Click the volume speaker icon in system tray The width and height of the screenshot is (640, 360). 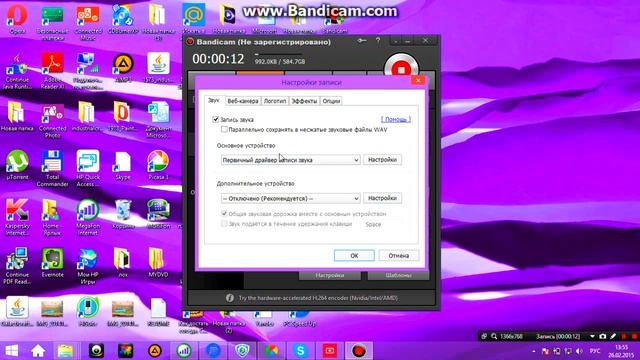580,351
